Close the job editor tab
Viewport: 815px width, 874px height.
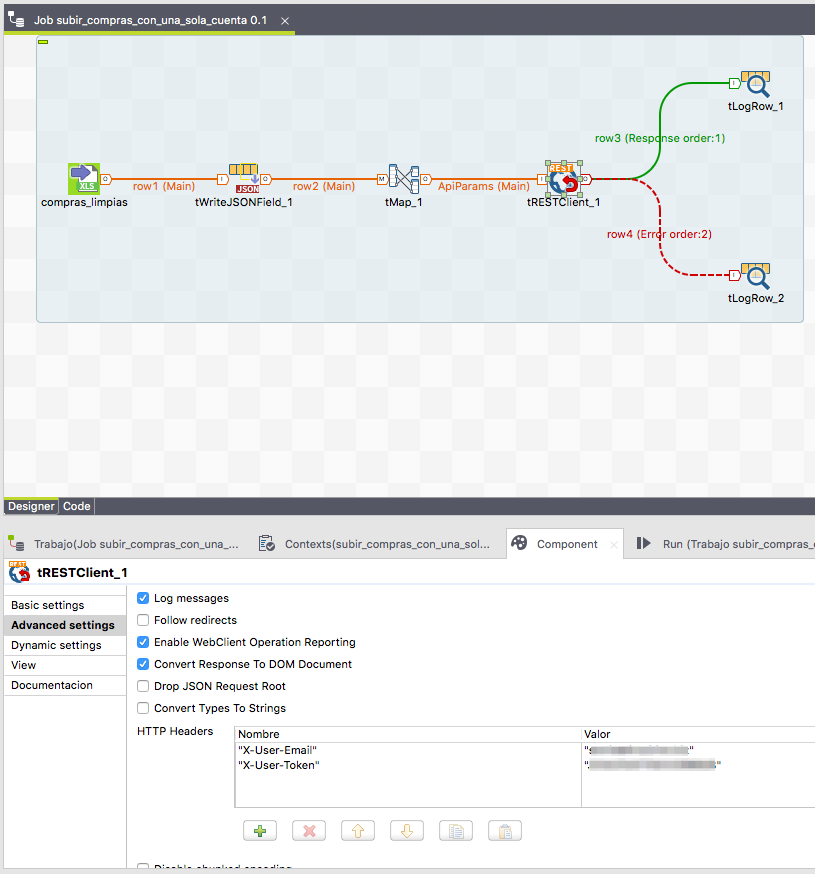(x=285, y=21)
